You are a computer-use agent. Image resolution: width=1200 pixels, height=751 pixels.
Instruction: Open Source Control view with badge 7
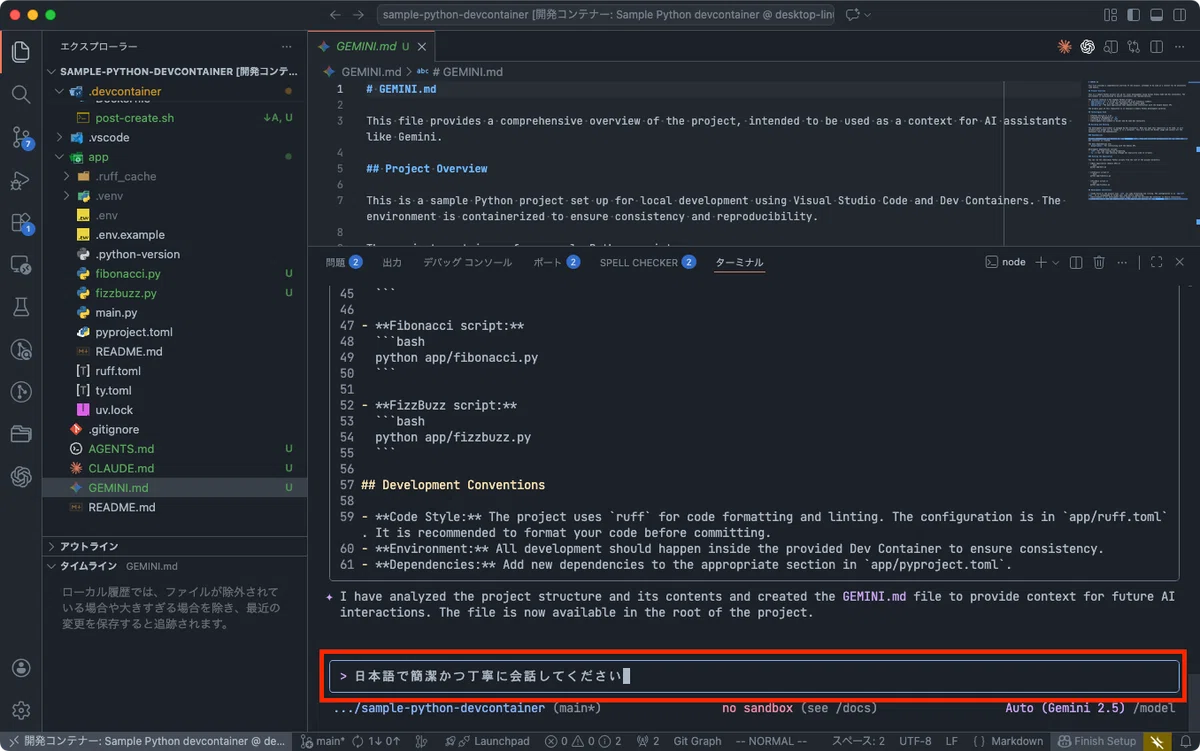[21, 137]
